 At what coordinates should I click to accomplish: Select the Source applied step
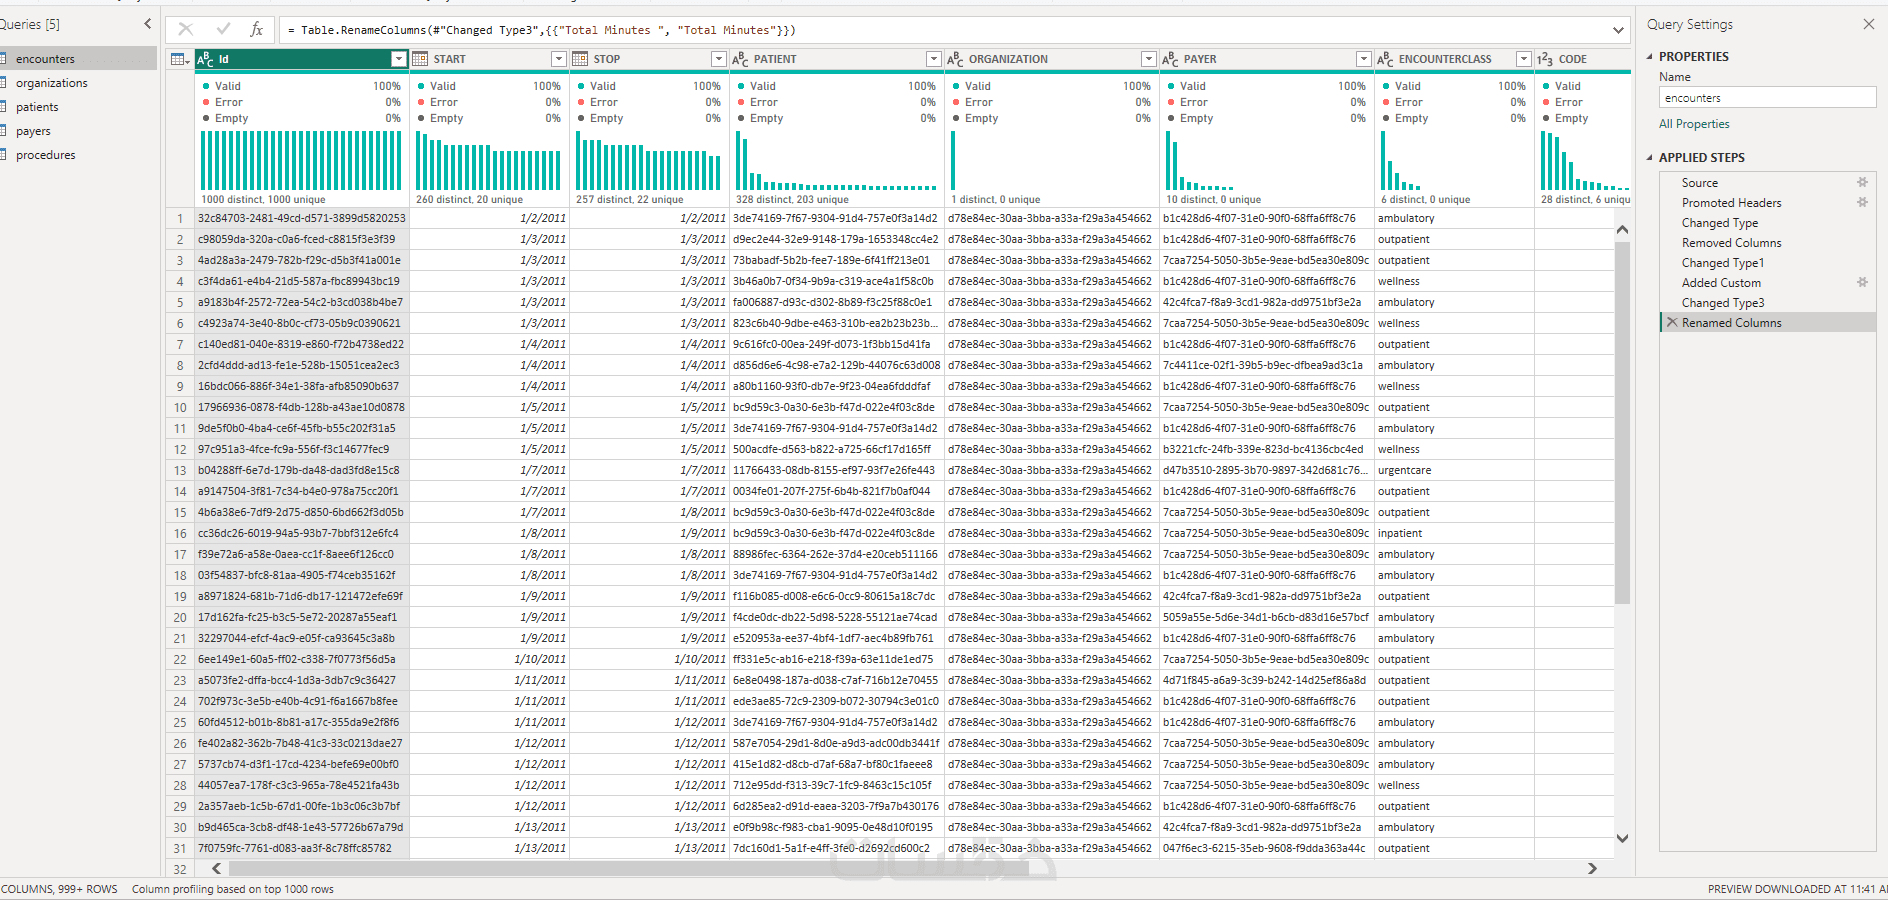pyautogui.click(x=1768, y=183)
